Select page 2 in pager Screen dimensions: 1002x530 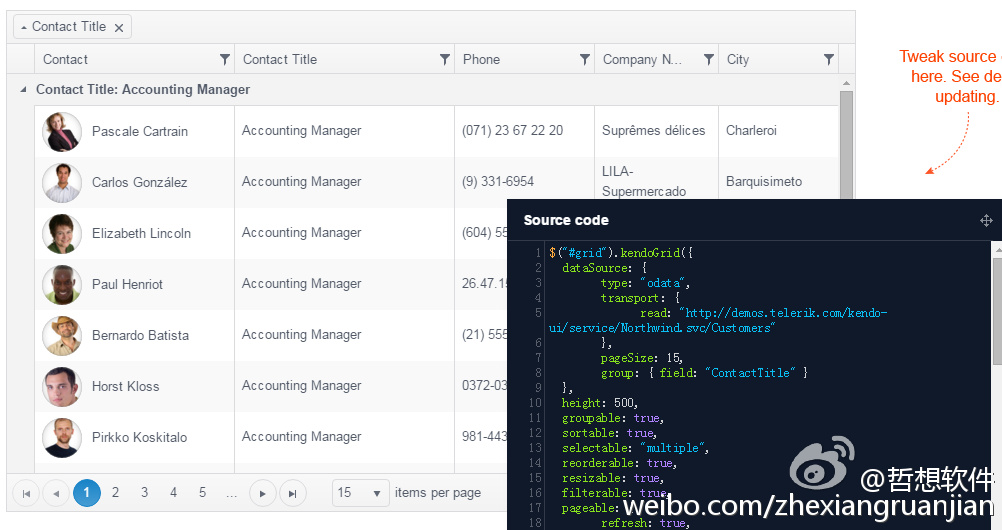coord(116,492)
